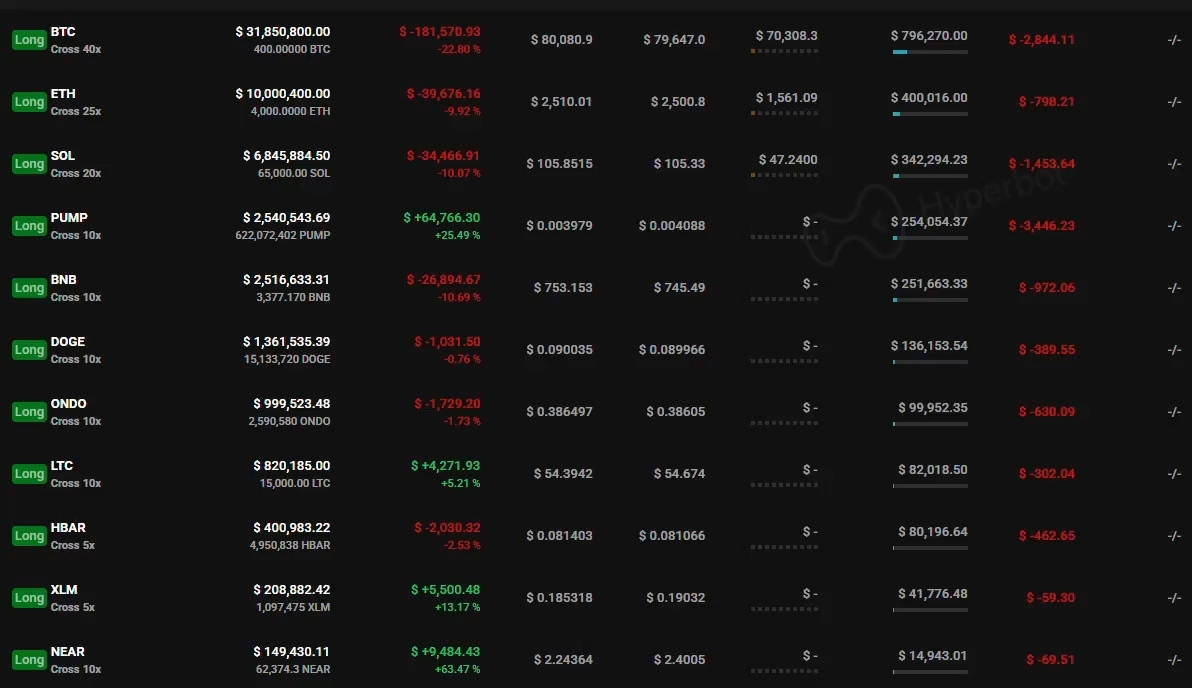Click the liquidation dots under $70,308.3
Viewport: 1192px width, 688px height.
pyautogui.click(x=785, y=51)
